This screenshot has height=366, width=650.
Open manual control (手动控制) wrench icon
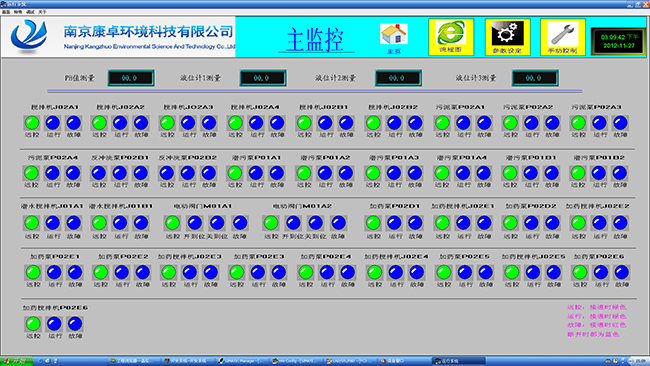point(563,37)
